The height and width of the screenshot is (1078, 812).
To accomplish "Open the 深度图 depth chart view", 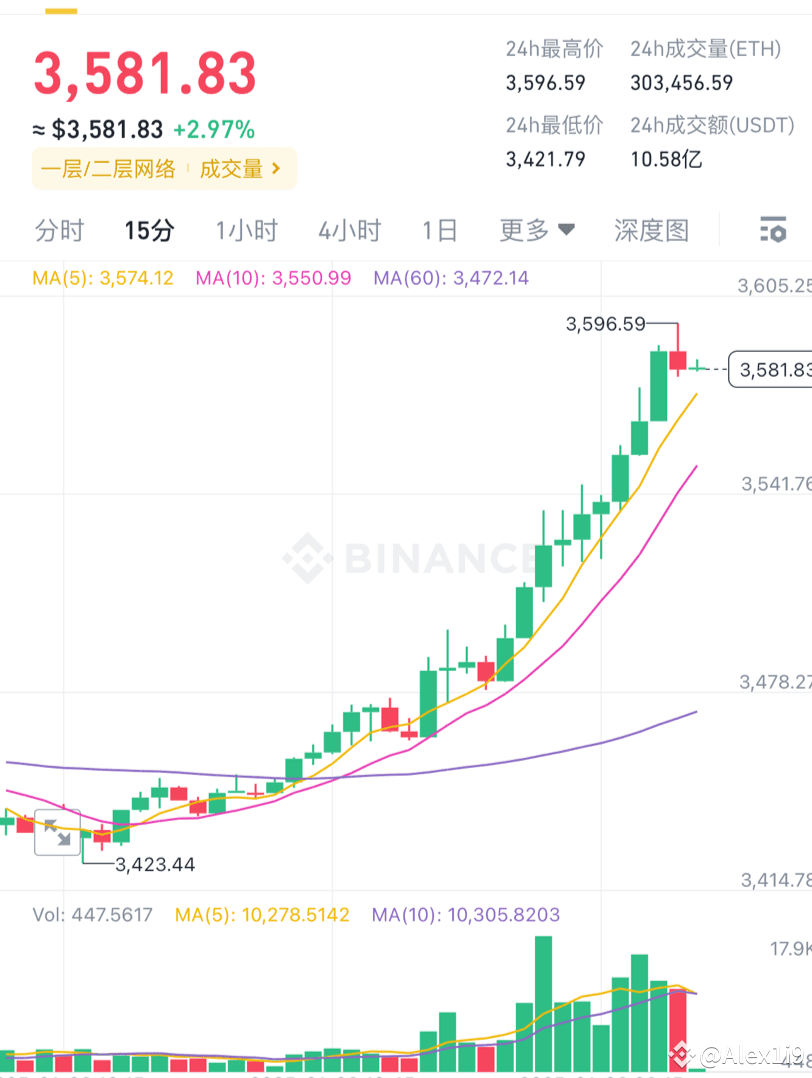I will point(651,230).
